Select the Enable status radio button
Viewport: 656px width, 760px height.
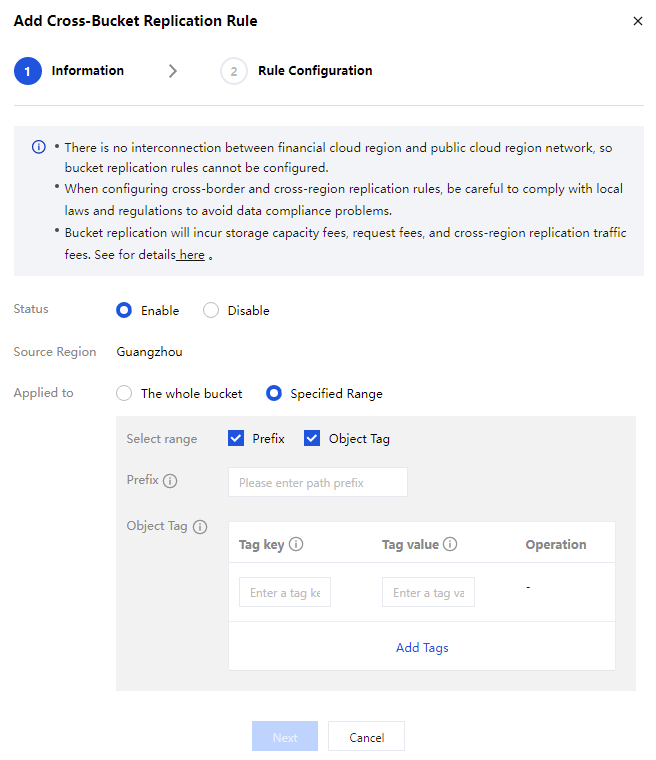click(124, 310)
